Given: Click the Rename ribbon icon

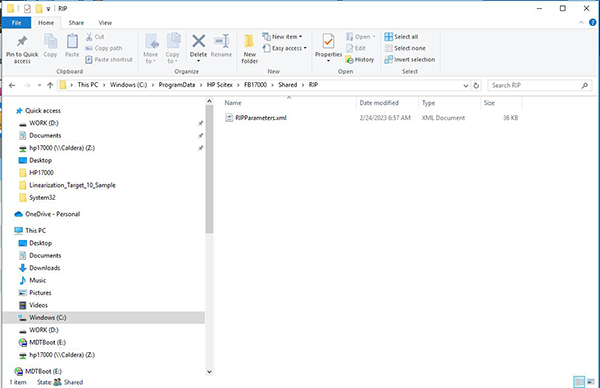Looking at the screenshot, I should (222, 41).
